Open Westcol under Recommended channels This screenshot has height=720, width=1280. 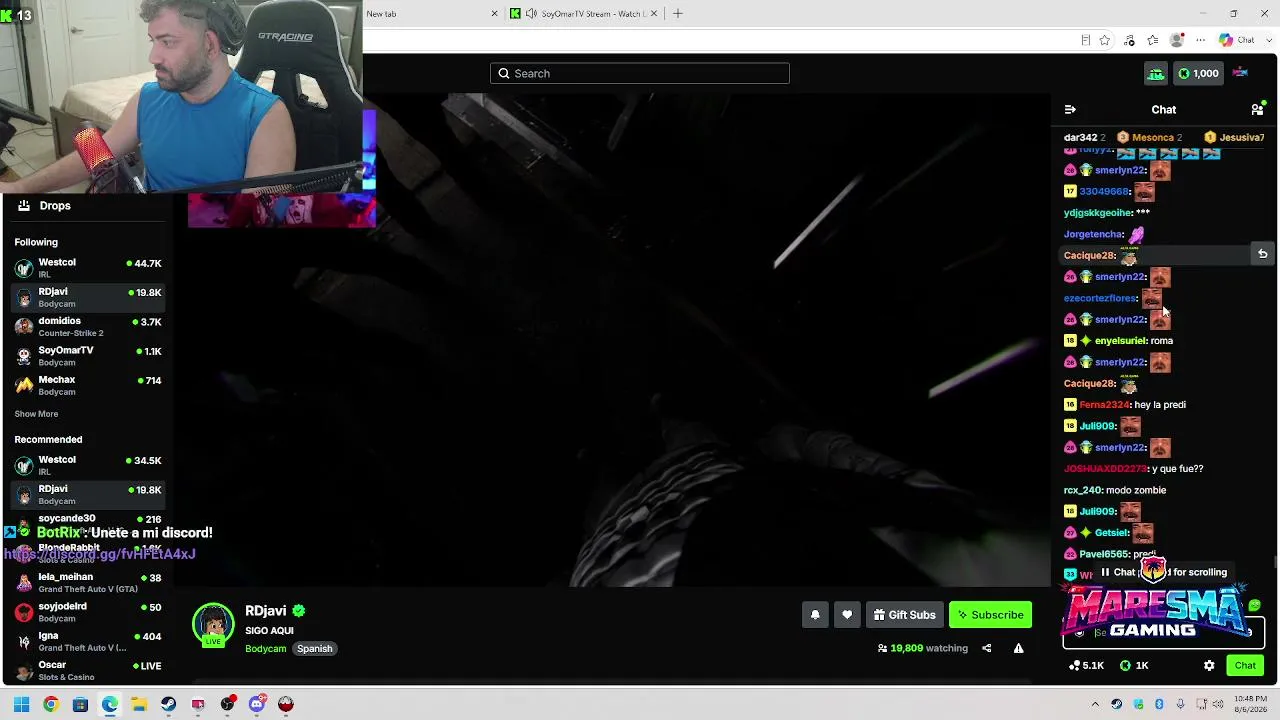pyautogui.click(x=88, y=465)
